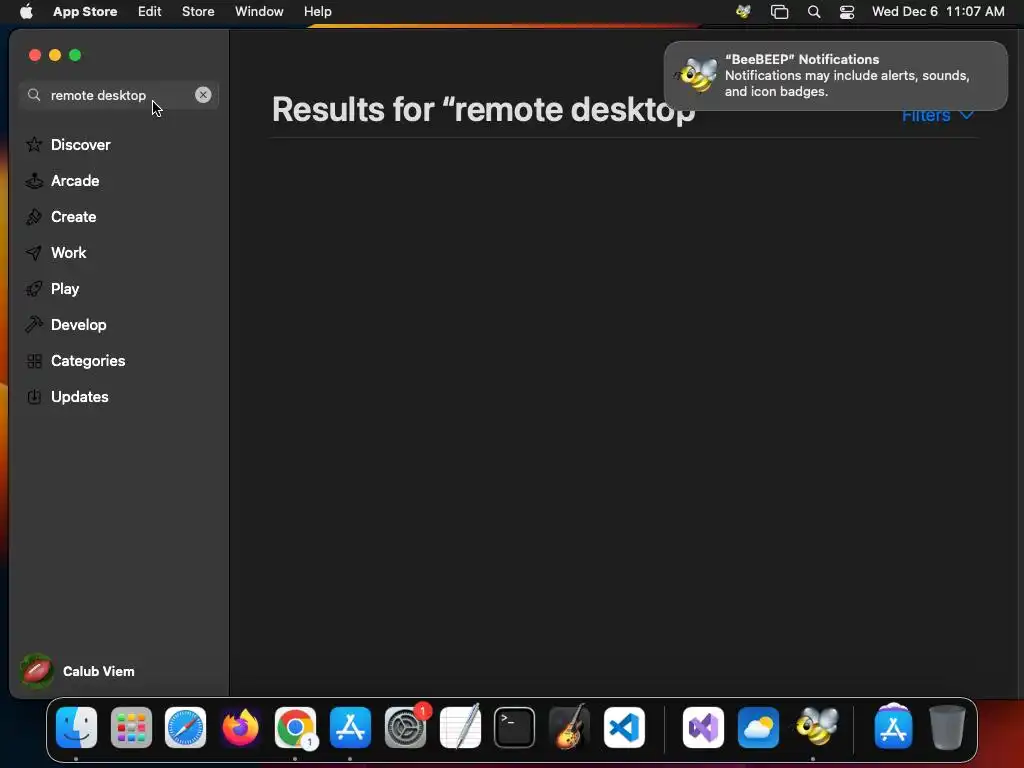Open System Settings with red badge in Dock
This screenshot has width=1024, height=768.
point(406,727)
